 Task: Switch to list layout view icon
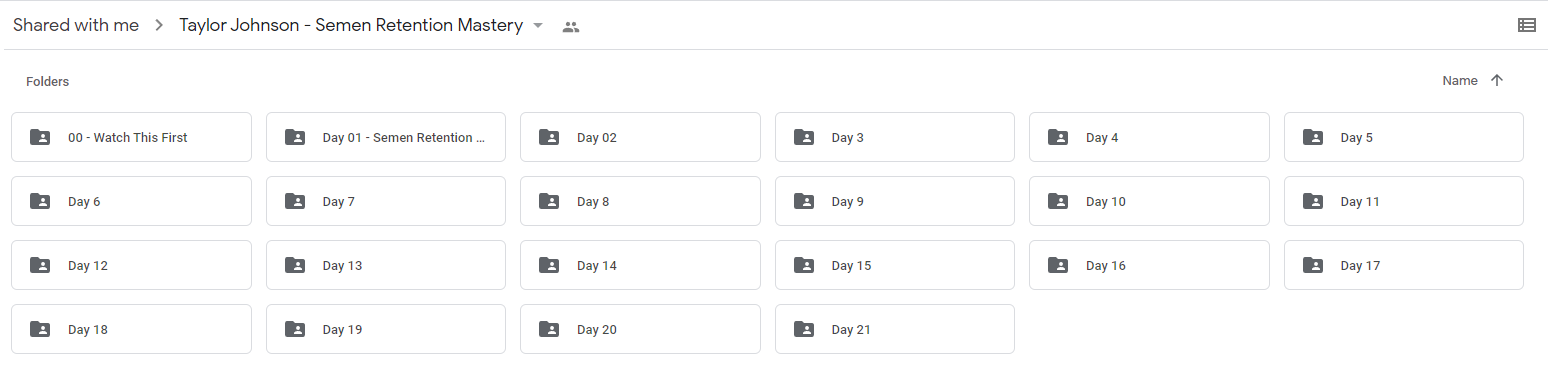1526,26
